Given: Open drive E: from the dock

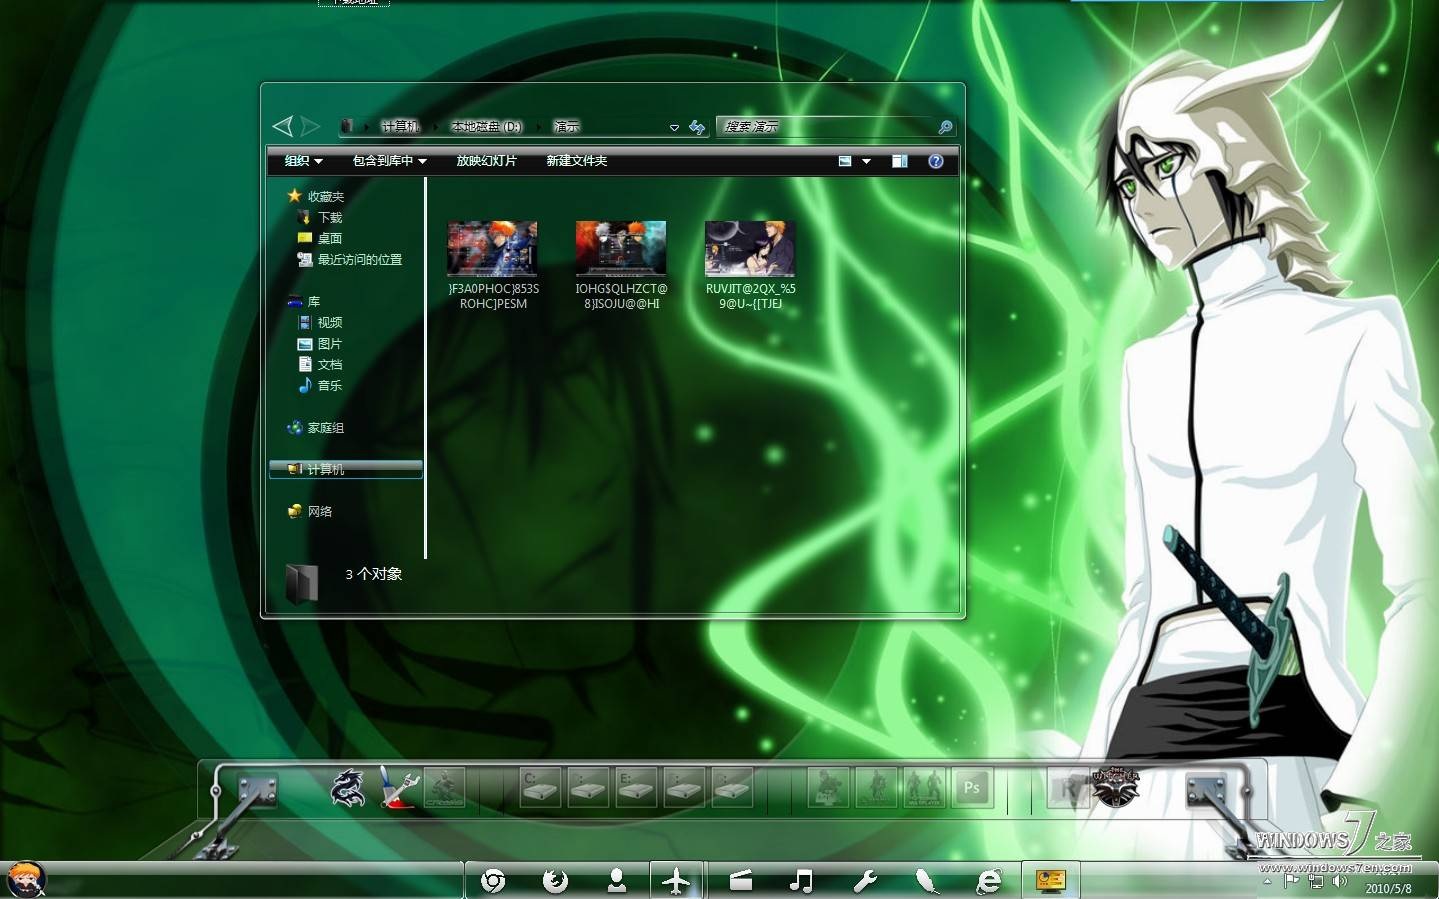Looking at the screenshot, I should [x=636, y=788].
